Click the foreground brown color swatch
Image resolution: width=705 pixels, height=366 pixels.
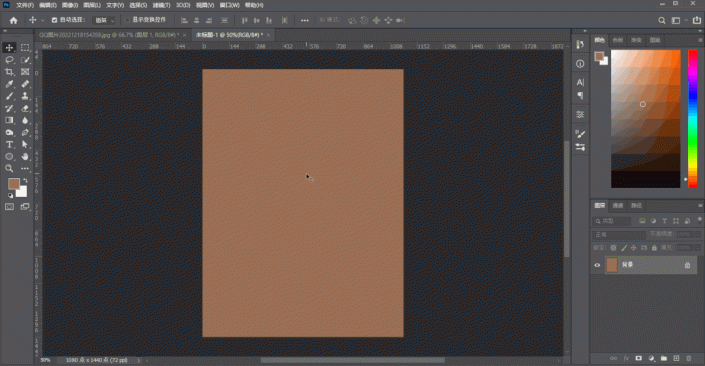(13, 183)
